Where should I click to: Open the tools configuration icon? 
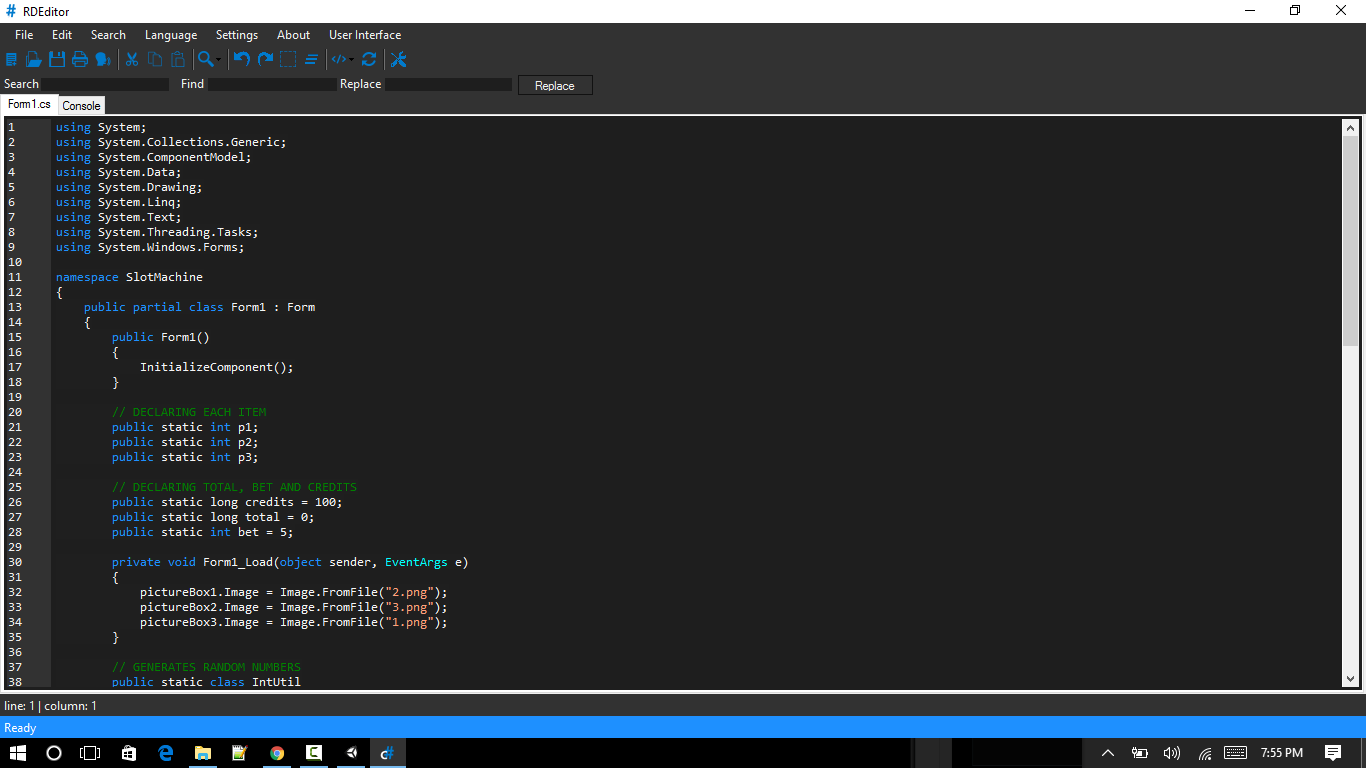pyautogui.click(x=397, y=60)
